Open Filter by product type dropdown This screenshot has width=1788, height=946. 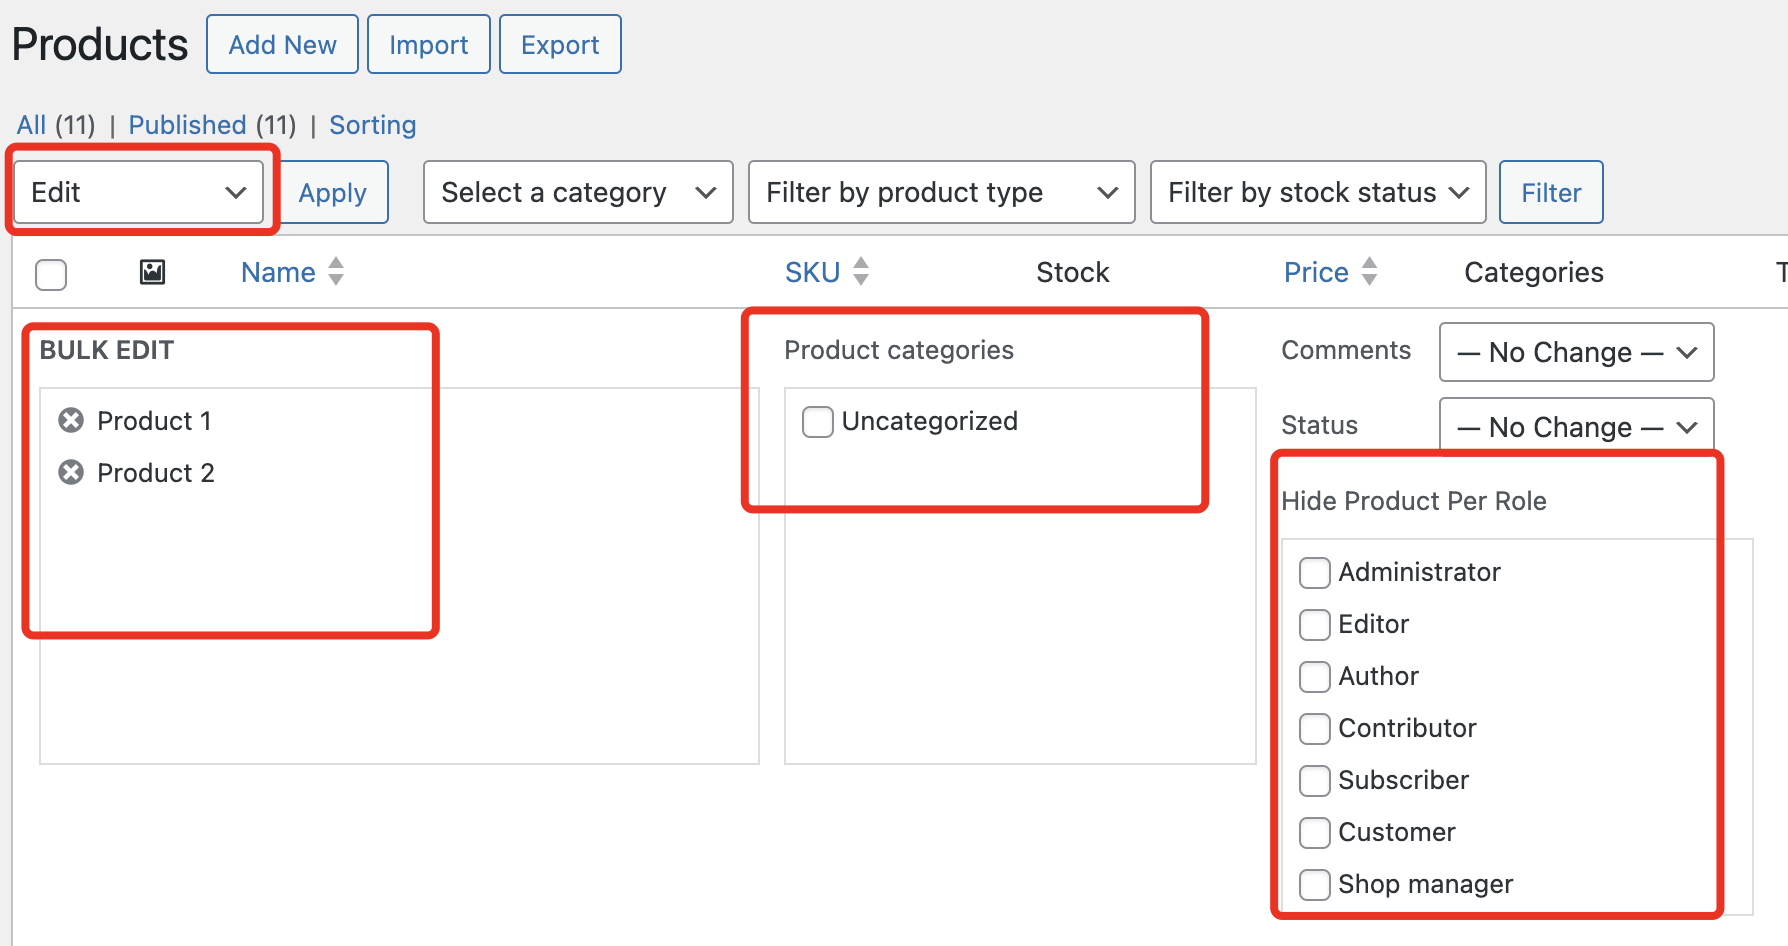point(941,192)
